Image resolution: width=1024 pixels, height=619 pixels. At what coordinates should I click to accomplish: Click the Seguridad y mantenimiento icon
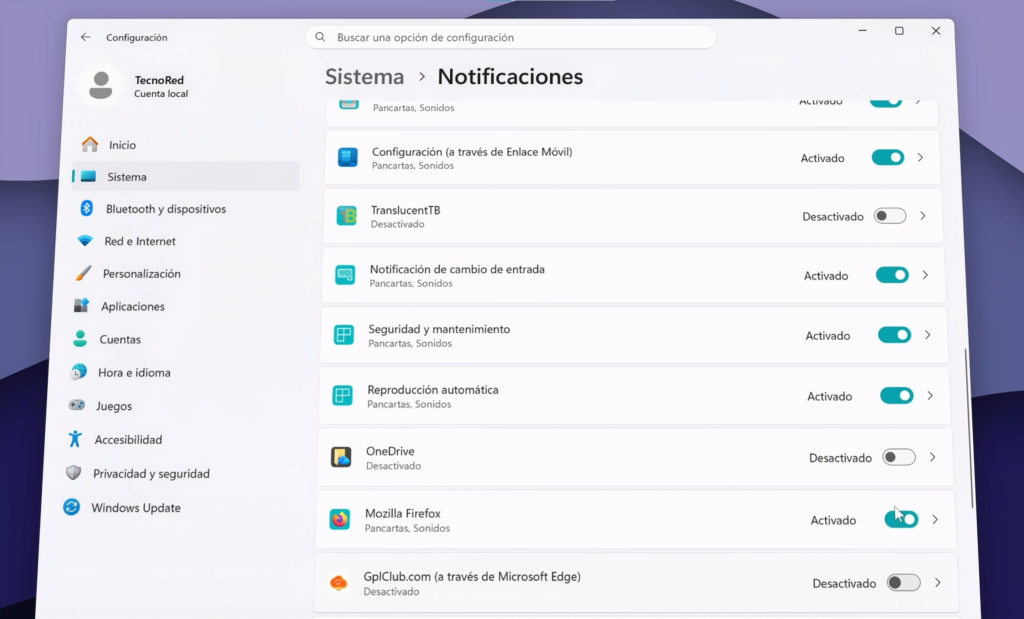pos(344,335)
